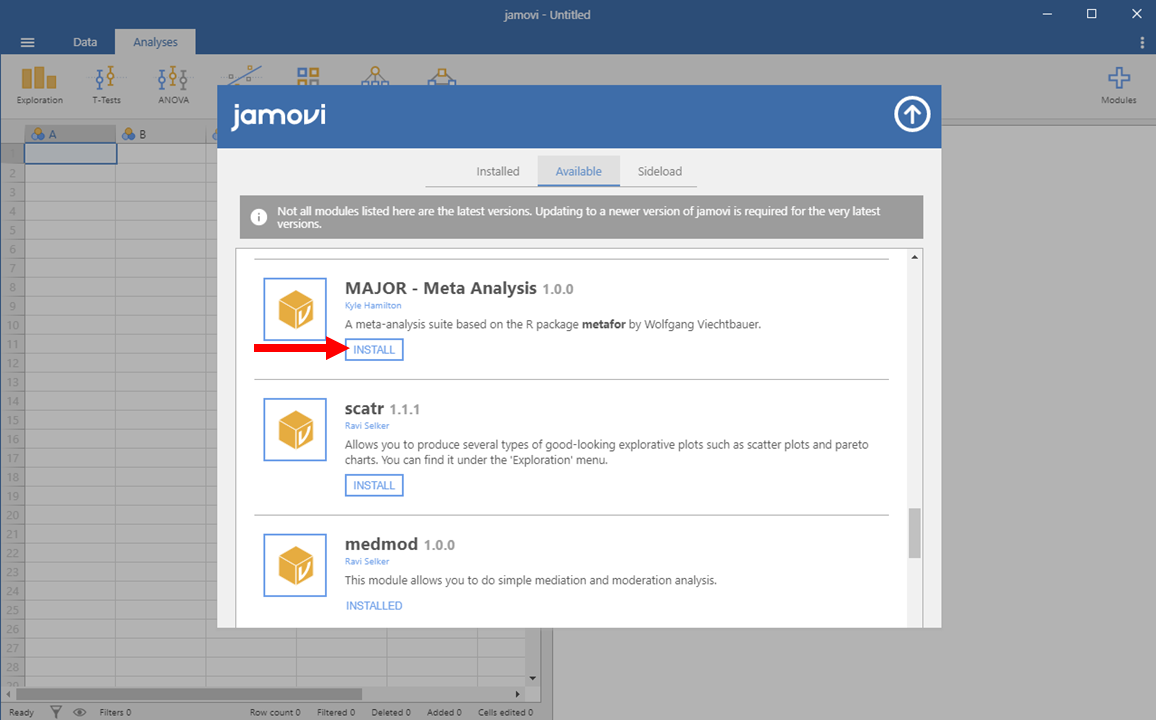Select column A header in spreadsheet
Screen dimensions: 1156x720
pyautogui.click(x=70, y=134)
